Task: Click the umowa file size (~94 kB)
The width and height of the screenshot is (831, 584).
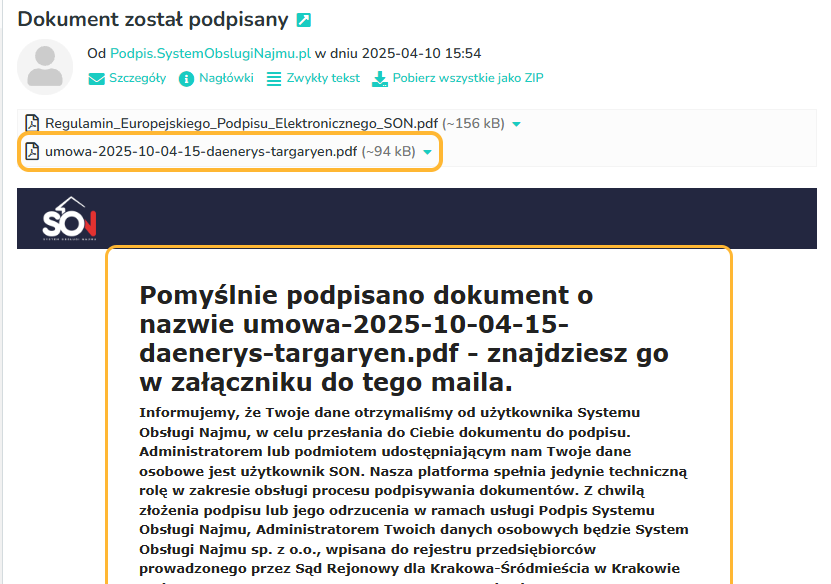Action: click(x=388, y=152)
